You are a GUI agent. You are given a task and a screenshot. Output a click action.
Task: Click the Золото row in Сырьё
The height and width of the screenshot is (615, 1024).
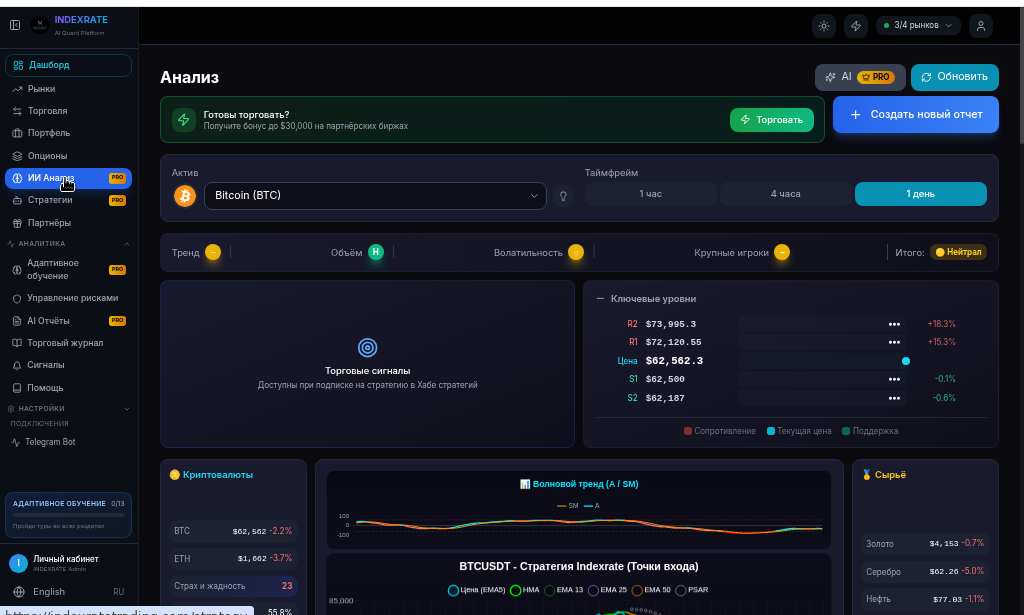pos(925,543)
